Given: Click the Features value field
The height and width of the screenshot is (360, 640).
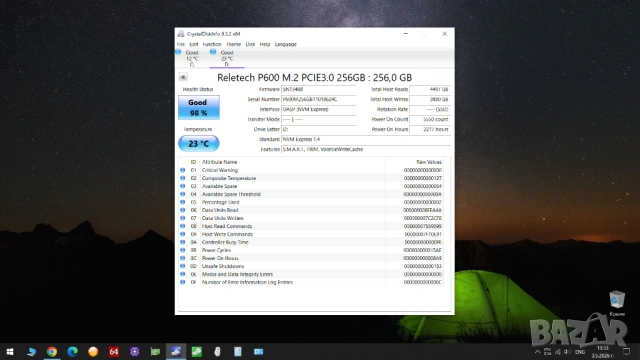Looking at the screenshot, I should coord(366,149).
